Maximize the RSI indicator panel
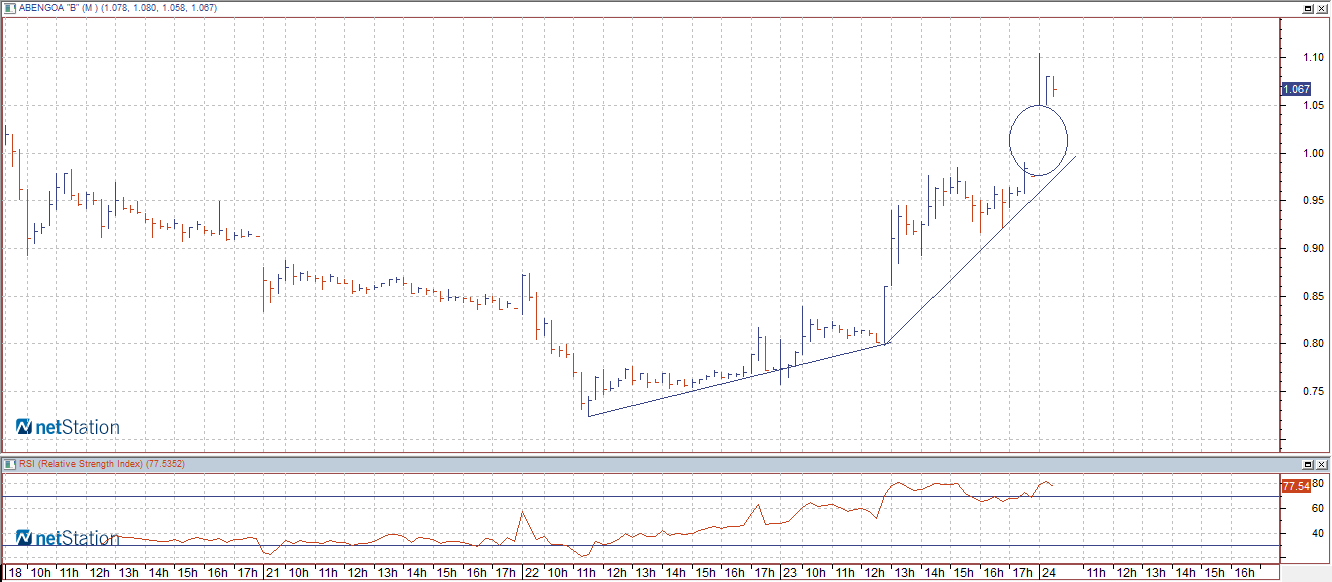The image size is (1332, 582). (x=1307, y=464)
